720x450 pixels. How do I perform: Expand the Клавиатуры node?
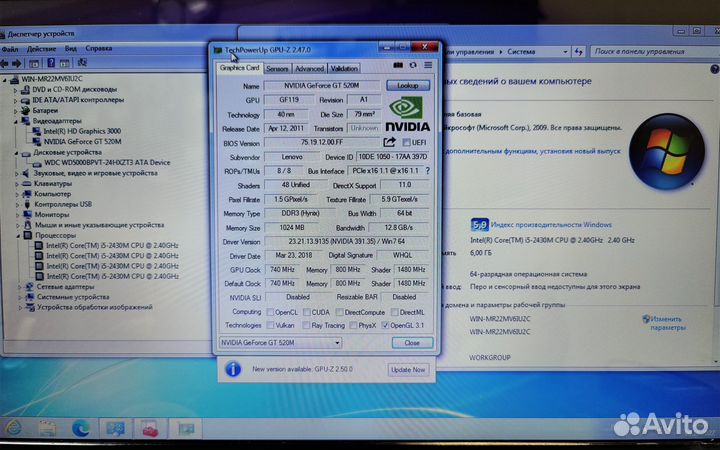point(17,184)
